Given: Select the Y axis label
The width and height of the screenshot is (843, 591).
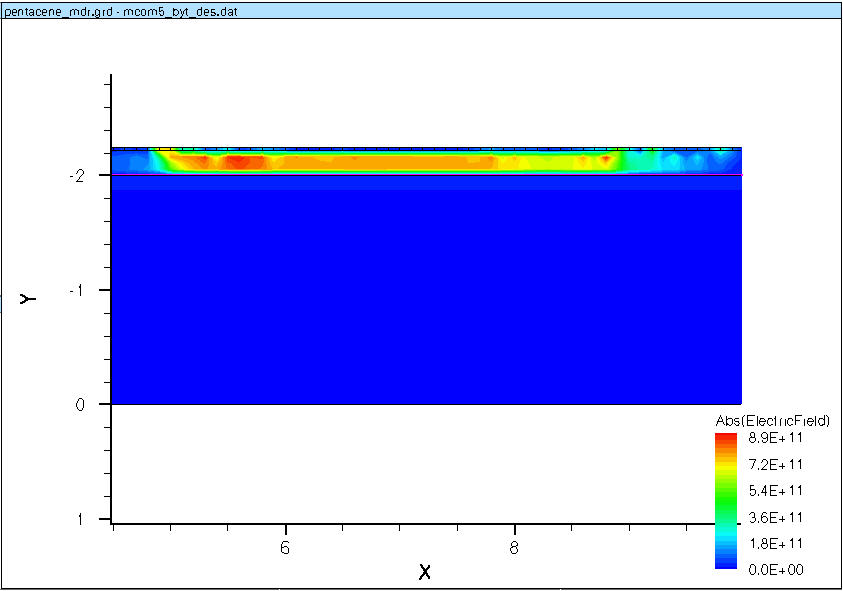Looking at the screenshot, I should (x=28, y=298).
